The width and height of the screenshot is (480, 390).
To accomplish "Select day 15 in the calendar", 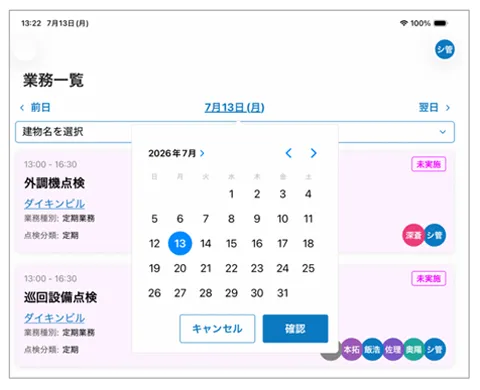I will click(x=231, y=243).
